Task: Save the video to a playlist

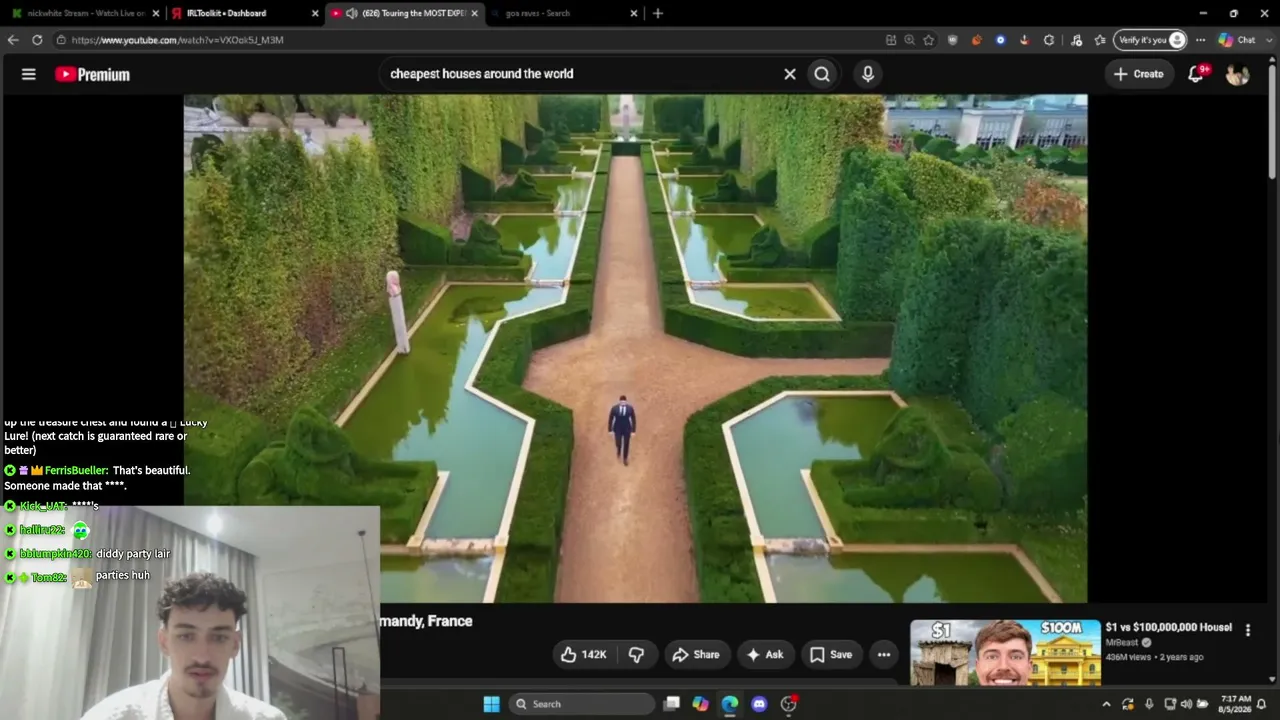Action: click(831, 655)
